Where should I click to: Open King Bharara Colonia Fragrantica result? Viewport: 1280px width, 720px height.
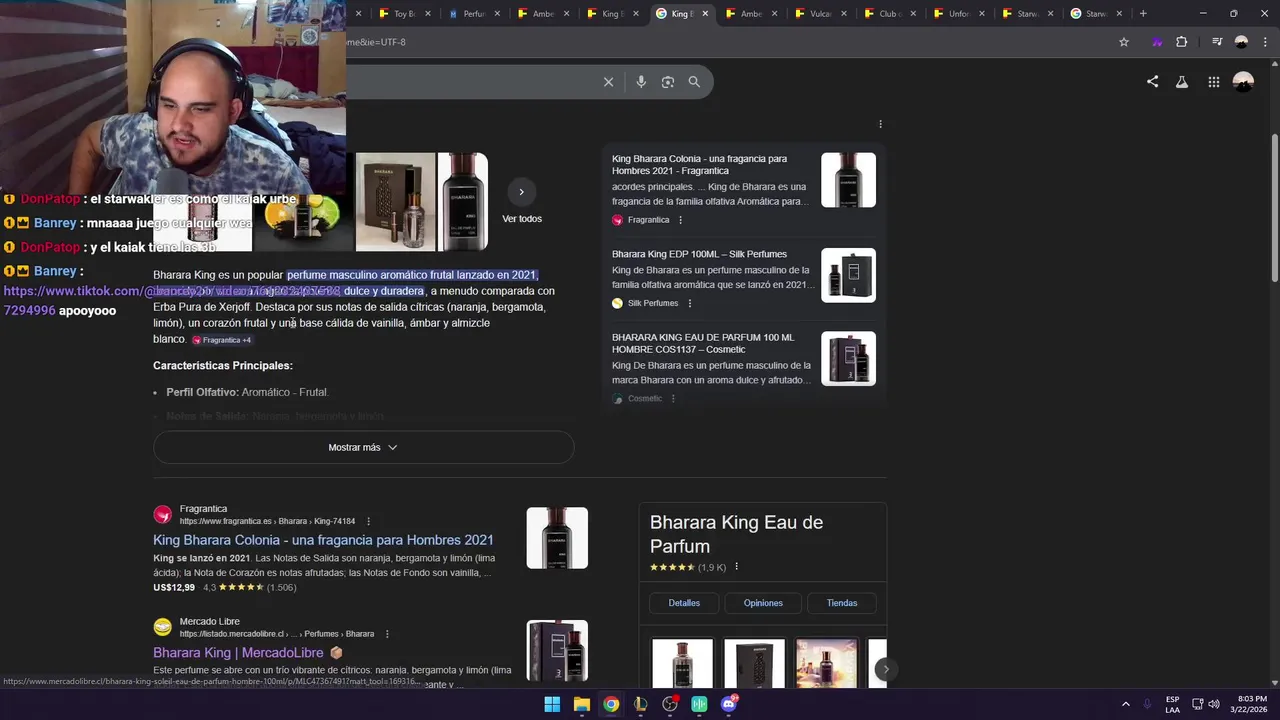coord(323,540)
